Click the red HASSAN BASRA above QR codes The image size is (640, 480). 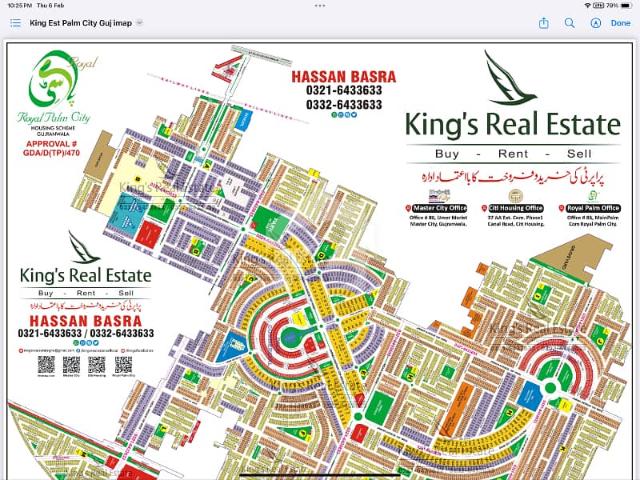[x=86, y=321]
